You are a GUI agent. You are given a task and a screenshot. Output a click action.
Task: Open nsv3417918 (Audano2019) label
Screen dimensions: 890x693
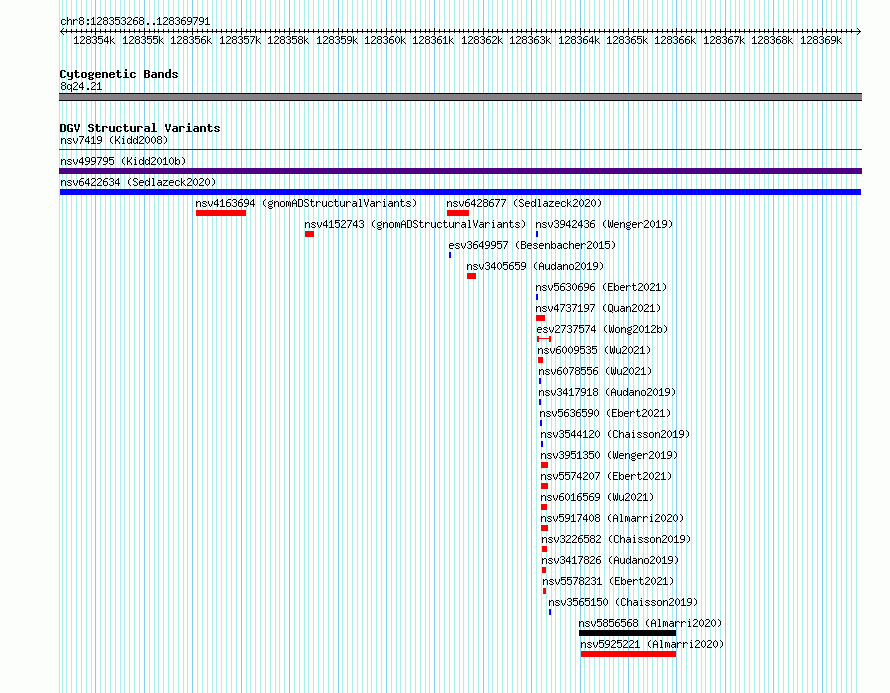point(607,392)
